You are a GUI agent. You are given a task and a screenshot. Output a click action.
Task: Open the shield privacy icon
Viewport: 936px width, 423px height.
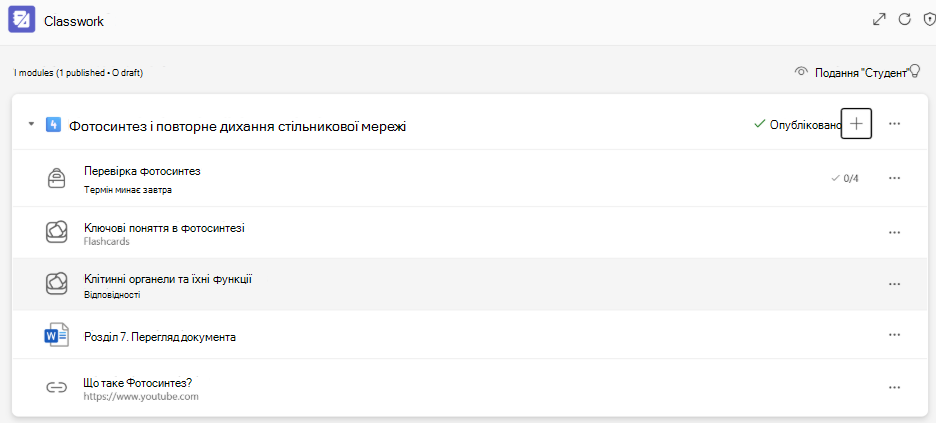929,19
